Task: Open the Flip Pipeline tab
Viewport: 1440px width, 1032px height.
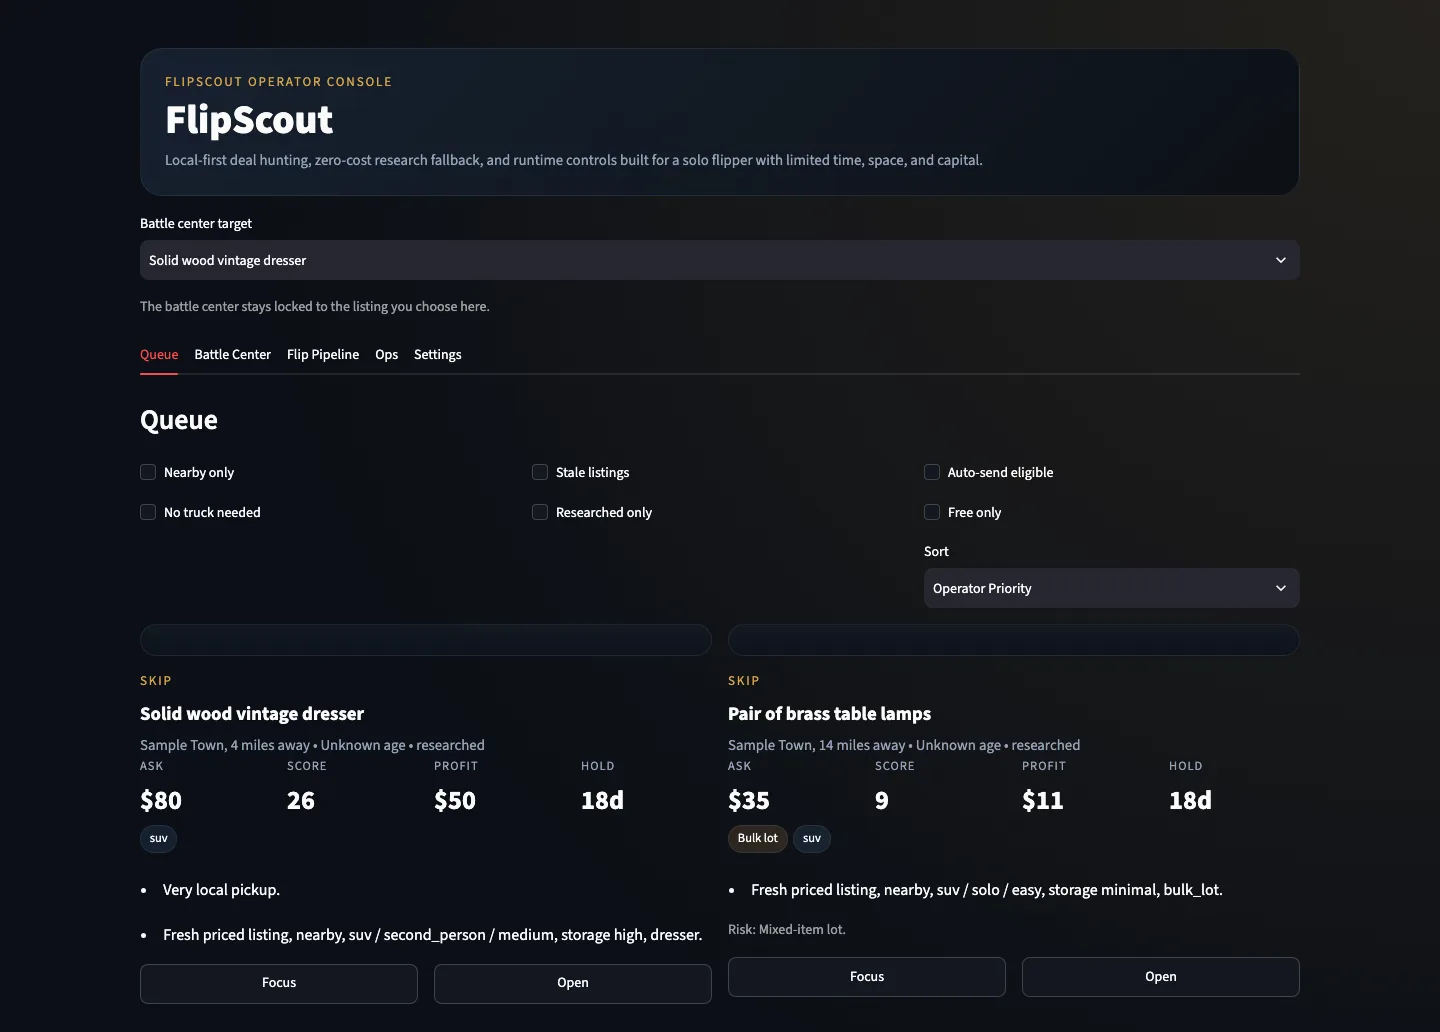Action: 323,354
